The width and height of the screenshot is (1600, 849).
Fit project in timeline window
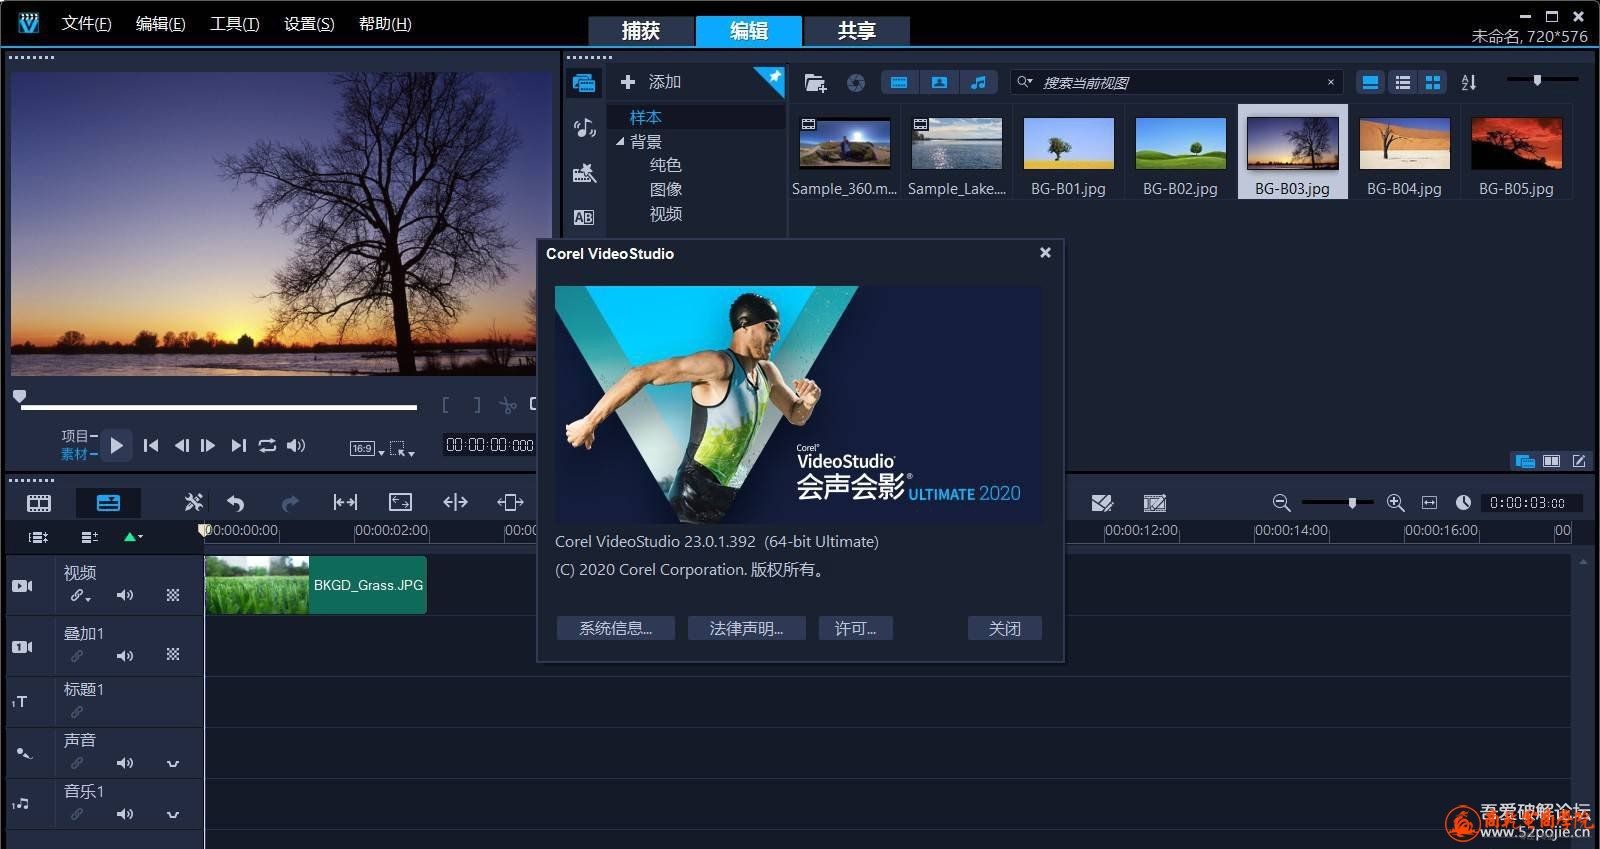pos(1429,503)
